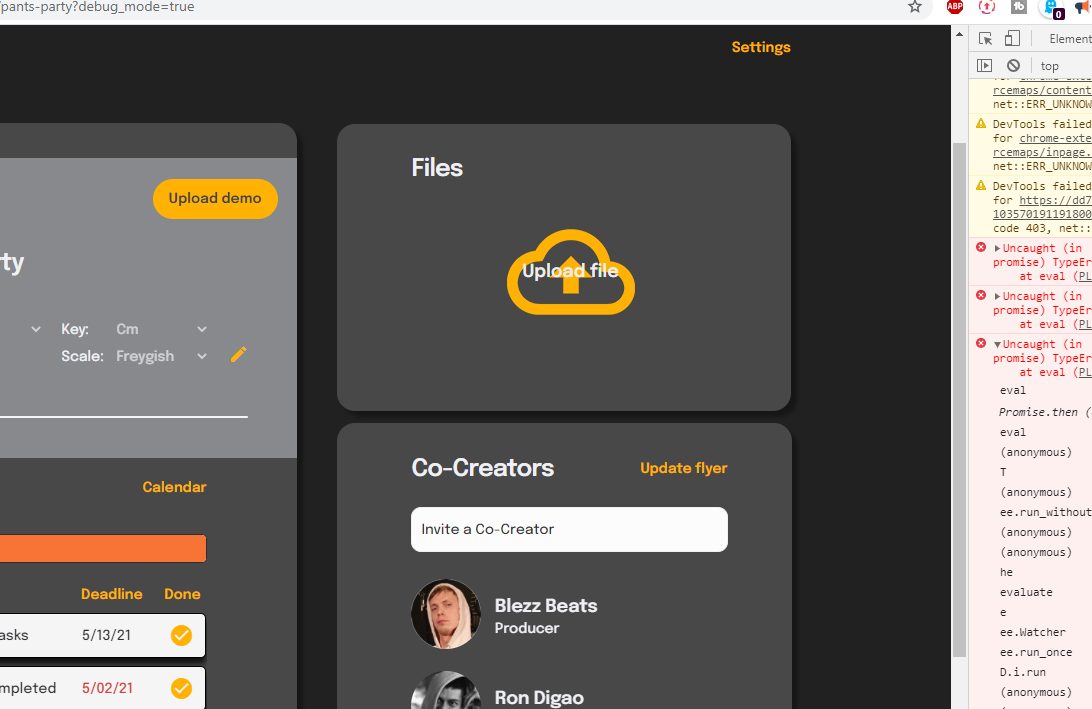Open the megaphone extension icon

pyautogui.click(x=1084, y=7)
